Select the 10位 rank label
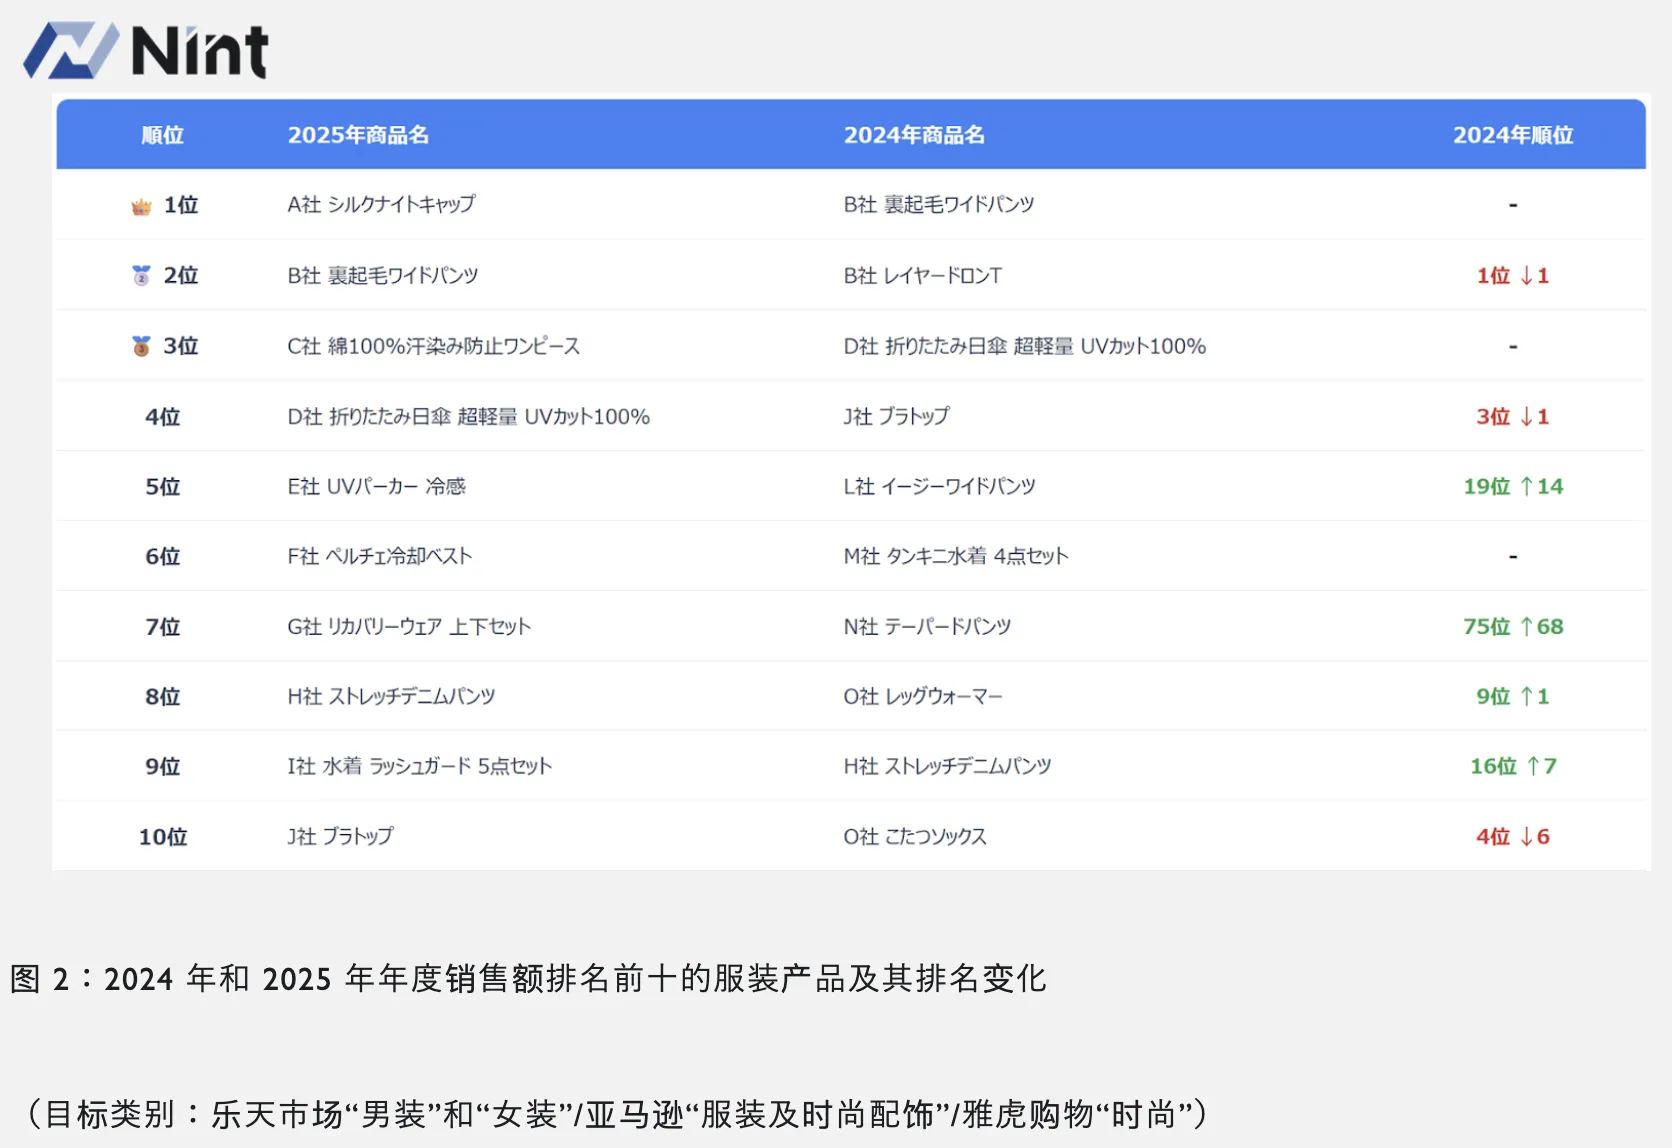 tap(163, 836)
